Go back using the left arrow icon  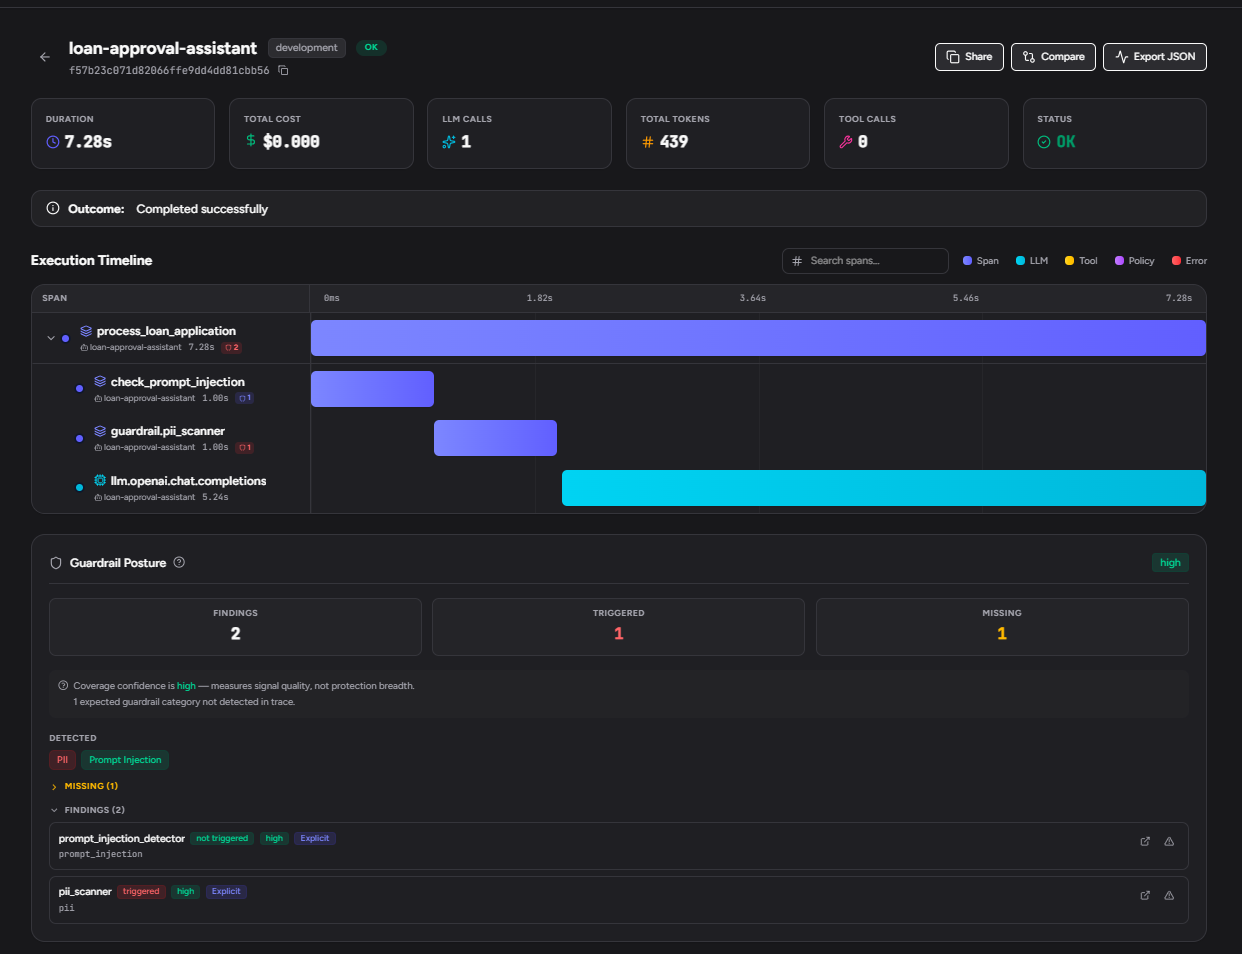(45, 57)
